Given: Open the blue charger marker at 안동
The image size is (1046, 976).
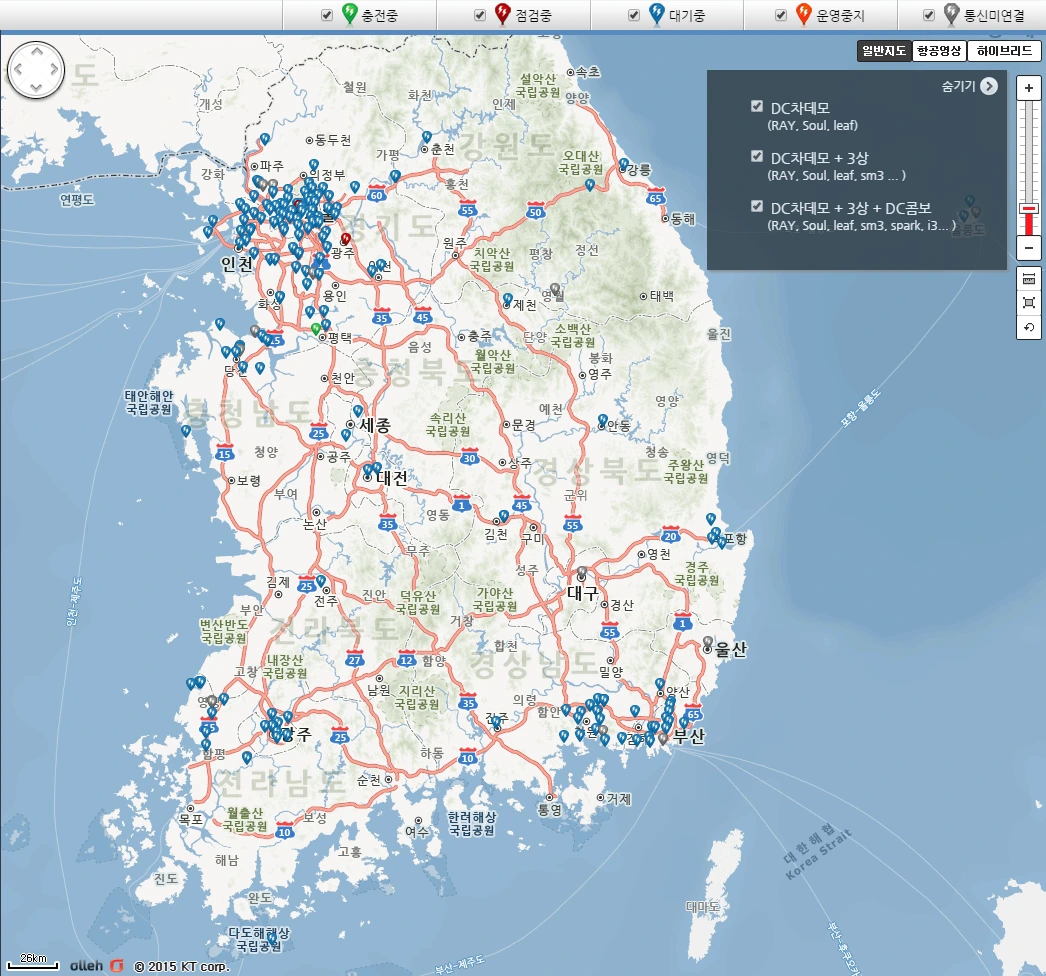Looking at the screenshot, I should coord(603,420).
